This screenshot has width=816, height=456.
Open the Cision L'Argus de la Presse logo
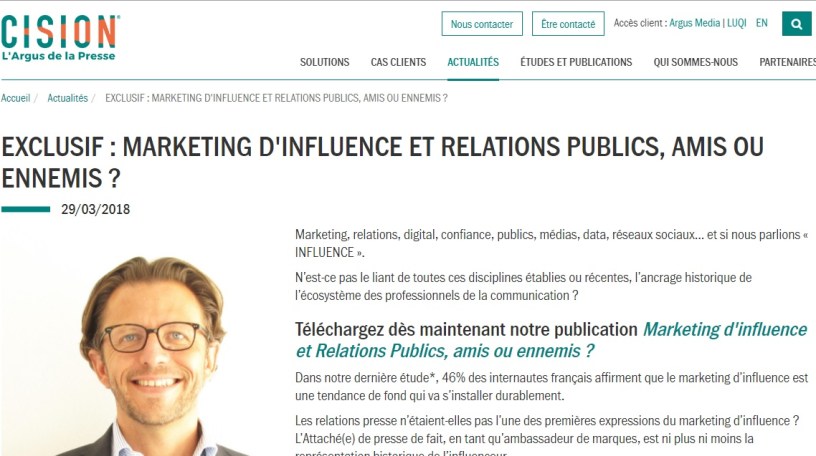pyautogui.click(x=60, y=38)
